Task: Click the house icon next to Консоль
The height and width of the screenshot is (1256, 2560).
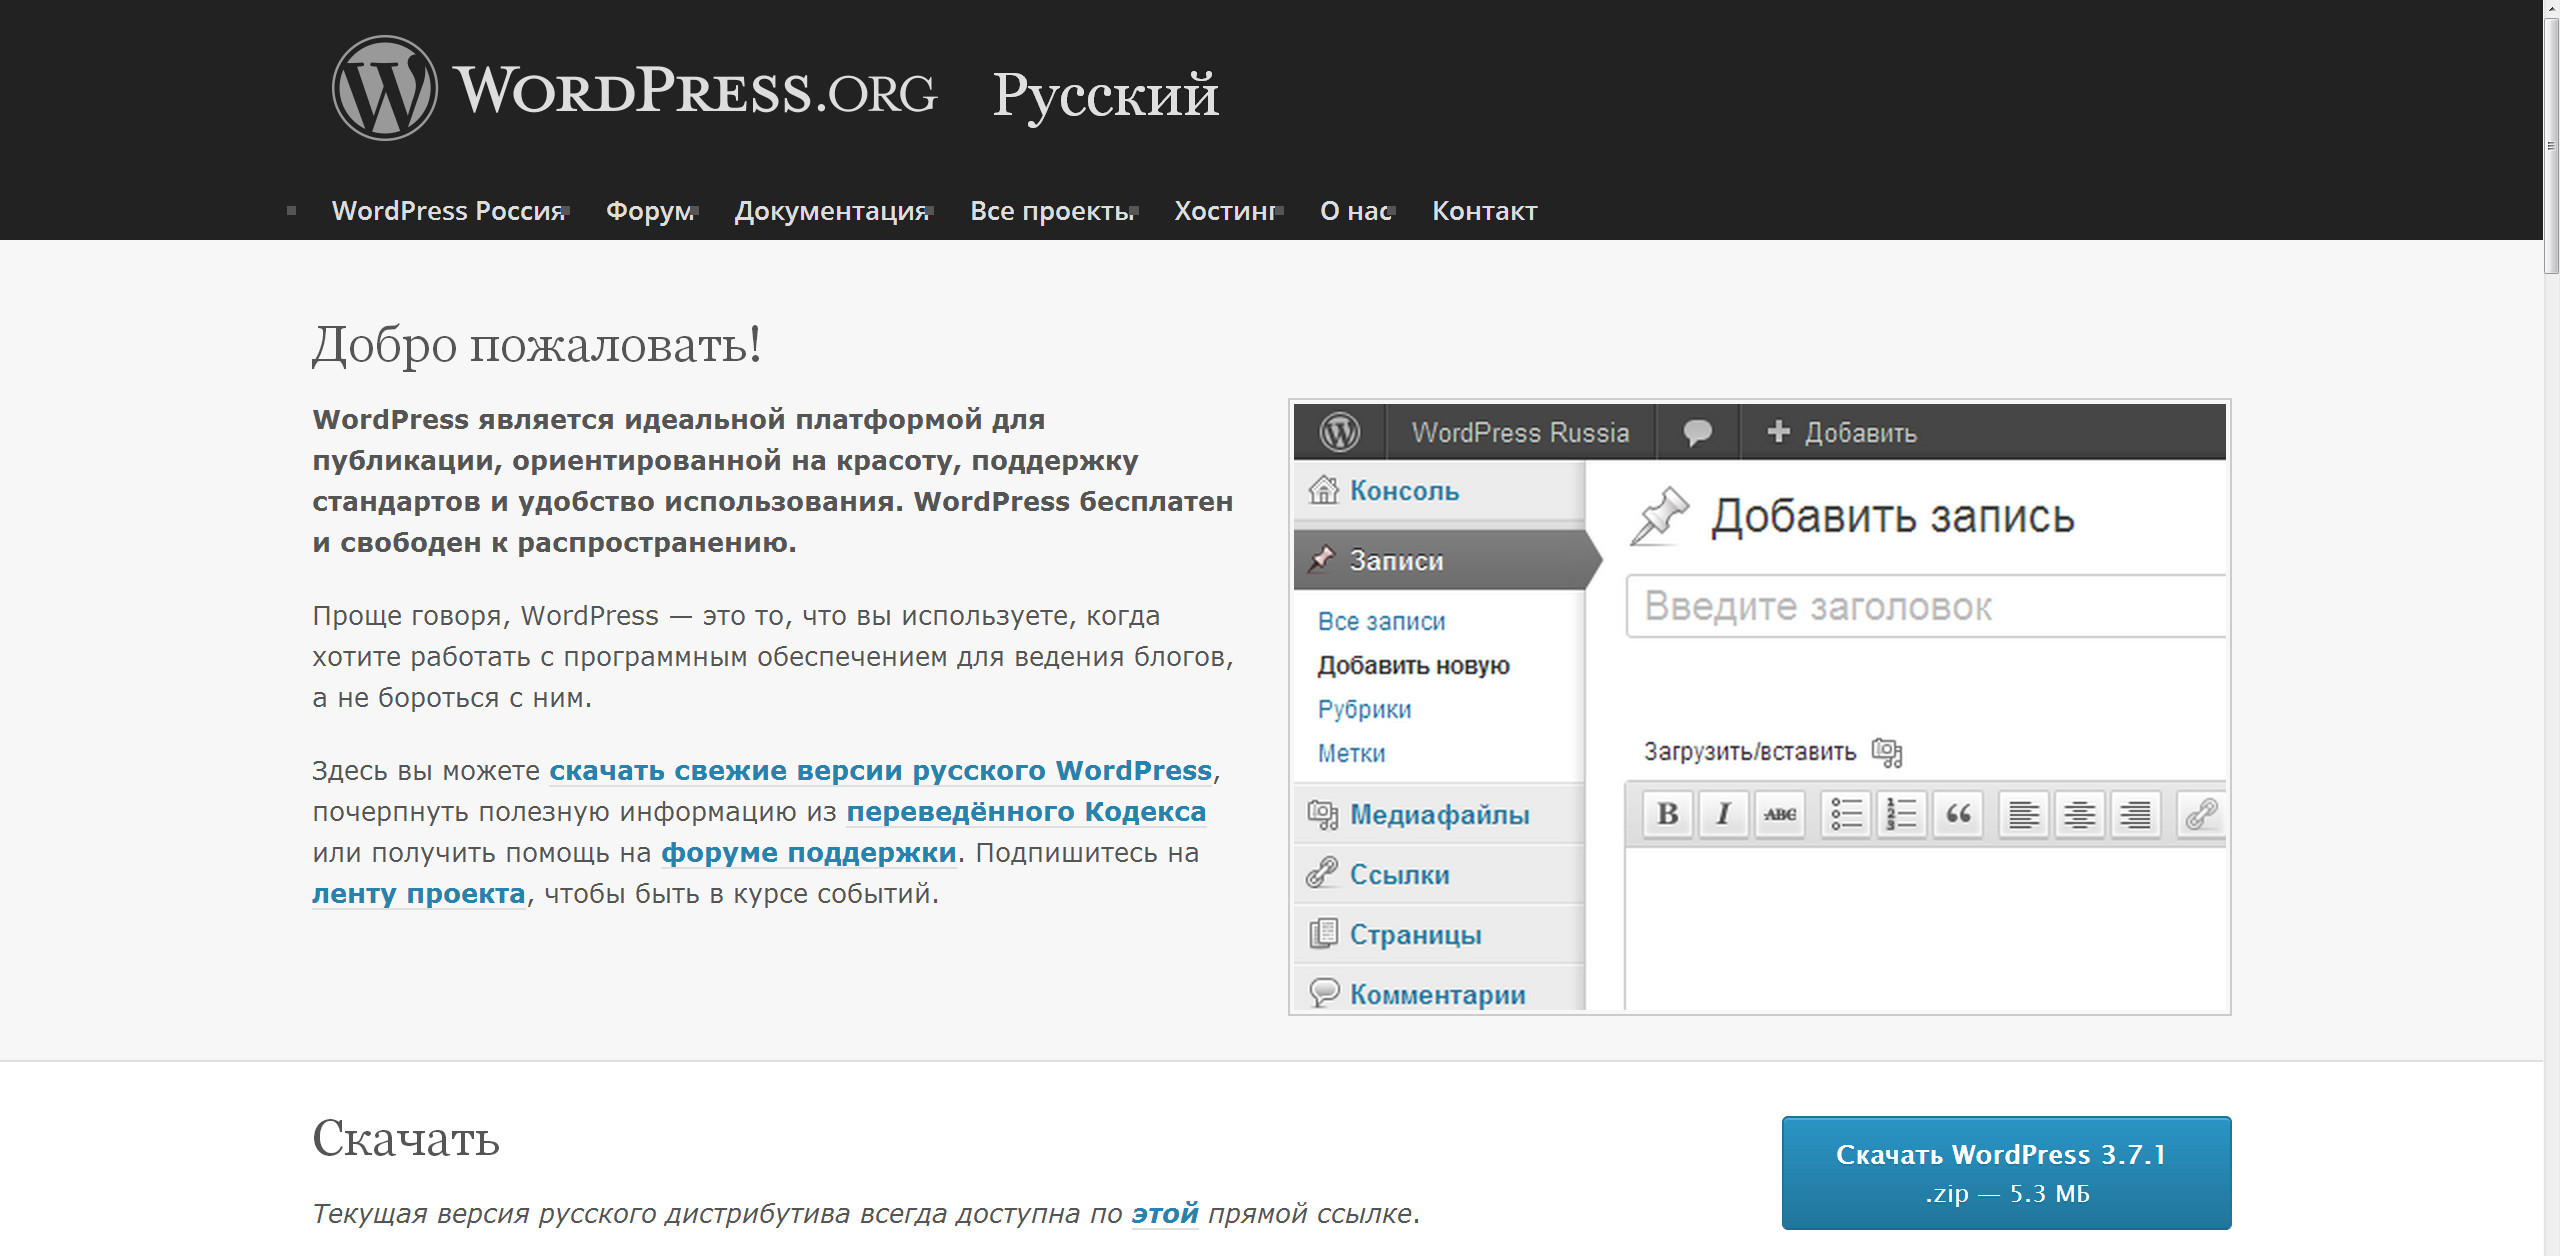Action: coord(1323,490)
